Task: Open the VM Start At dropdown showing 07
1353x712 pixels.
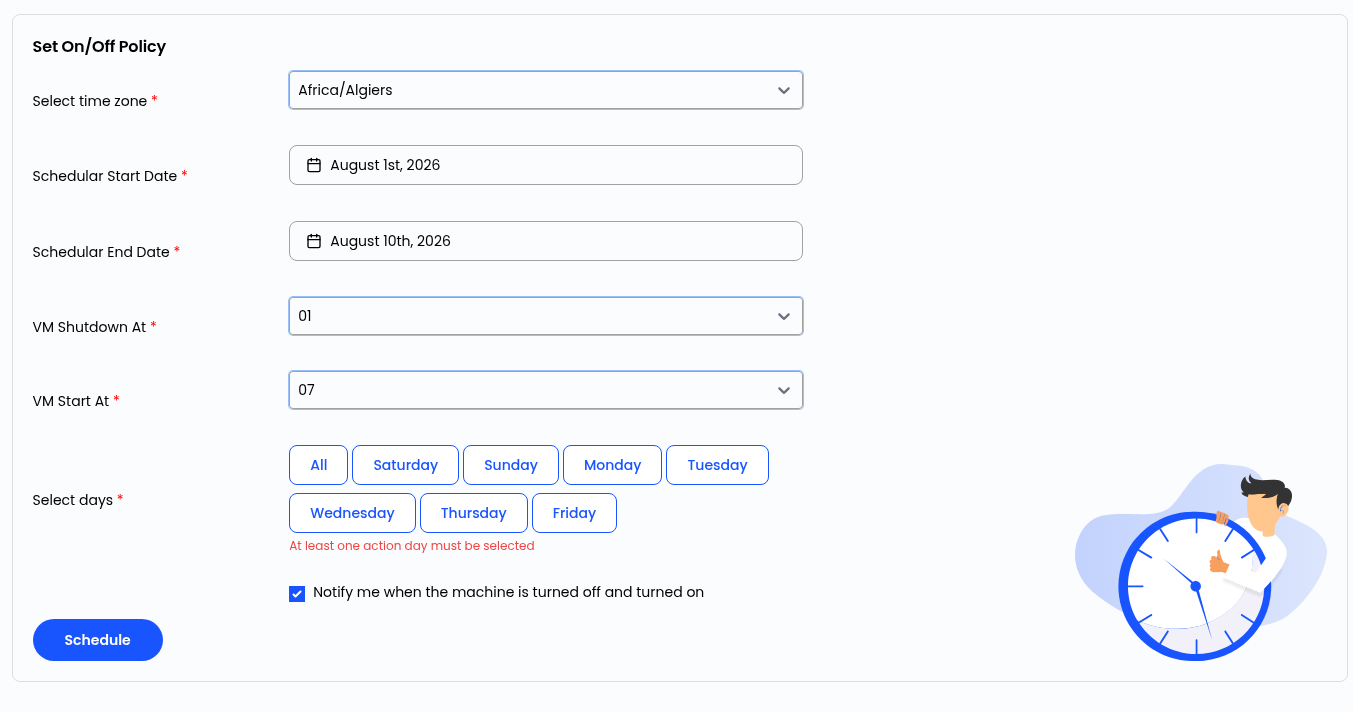Action: point(546,390)
